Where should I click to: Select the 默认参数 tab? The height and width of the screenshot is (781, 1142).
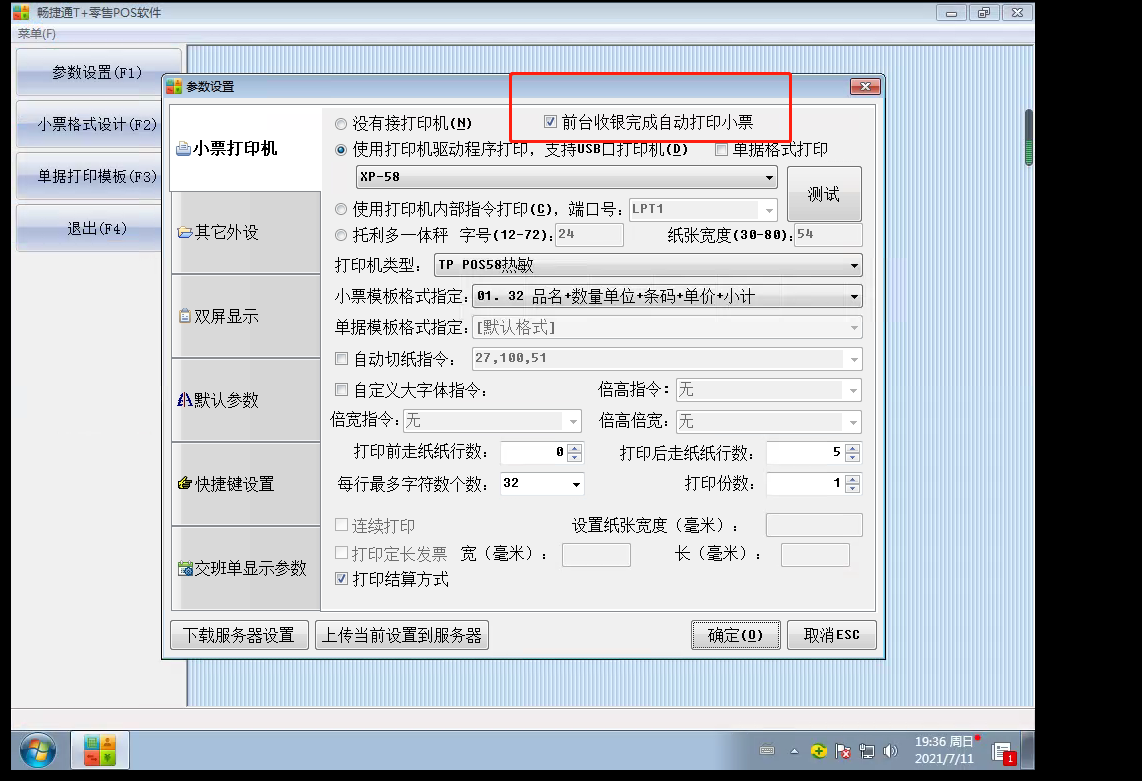click(245, 400)
